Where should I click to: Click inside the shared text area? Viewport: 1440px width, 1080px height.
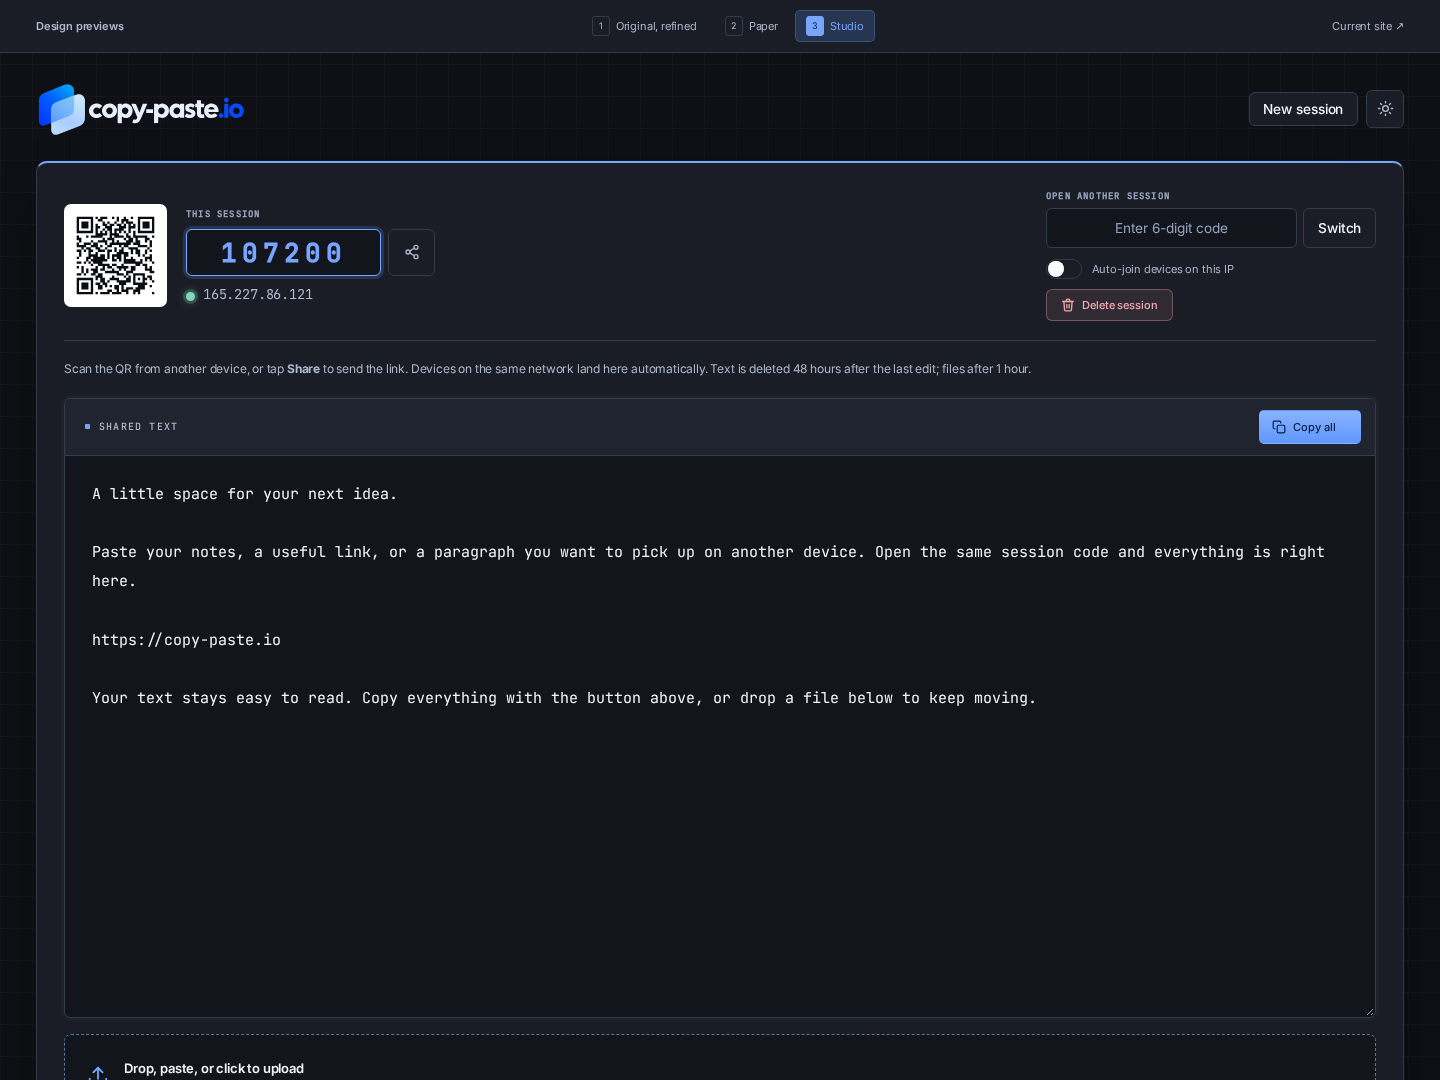coord(720,736)
